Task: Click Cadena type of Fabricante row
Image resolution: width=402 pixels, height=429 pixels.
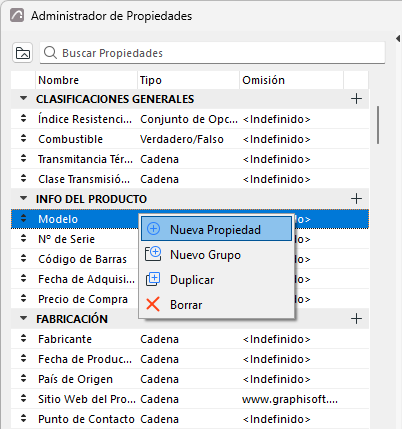Action: (159, 339)
